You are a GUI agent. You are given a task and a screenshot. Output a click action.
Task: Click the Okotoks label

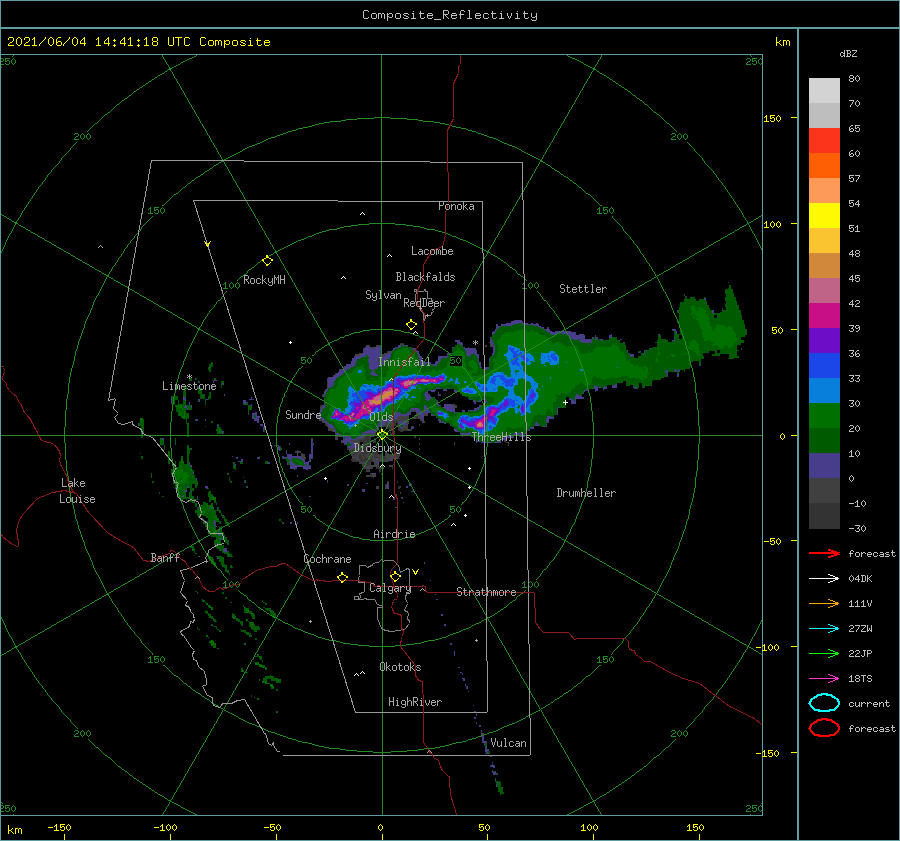point(400,667)
